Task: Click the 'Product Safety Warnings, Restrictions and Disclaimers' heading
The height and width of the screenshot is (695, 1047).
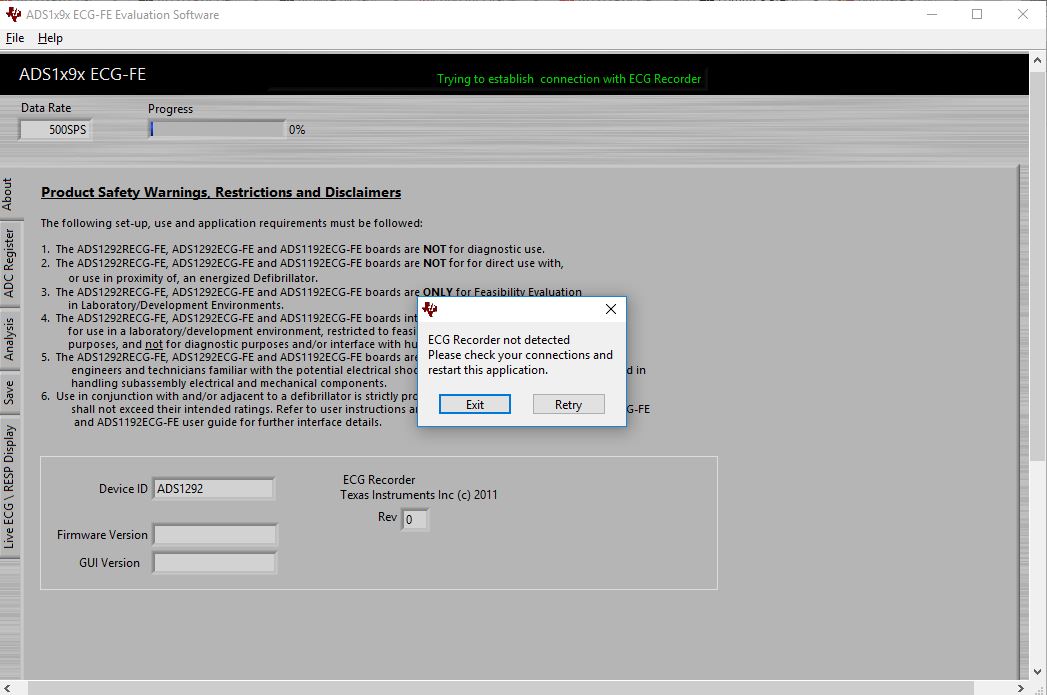Action: point(221,192)
